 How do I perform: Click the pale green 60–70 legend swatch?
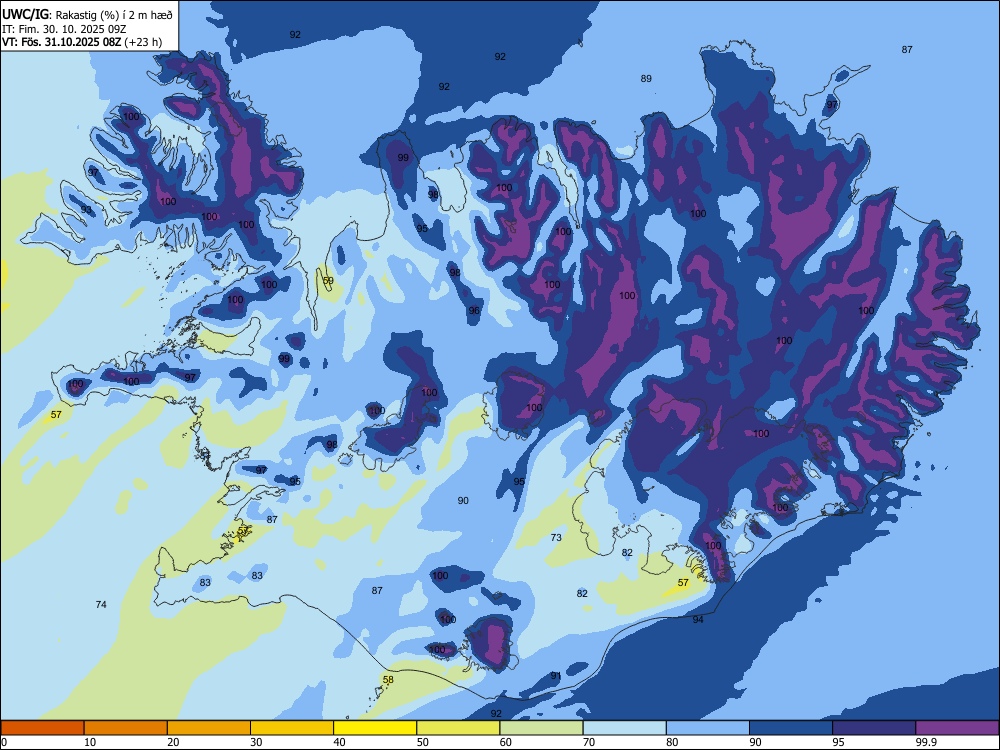541,728
